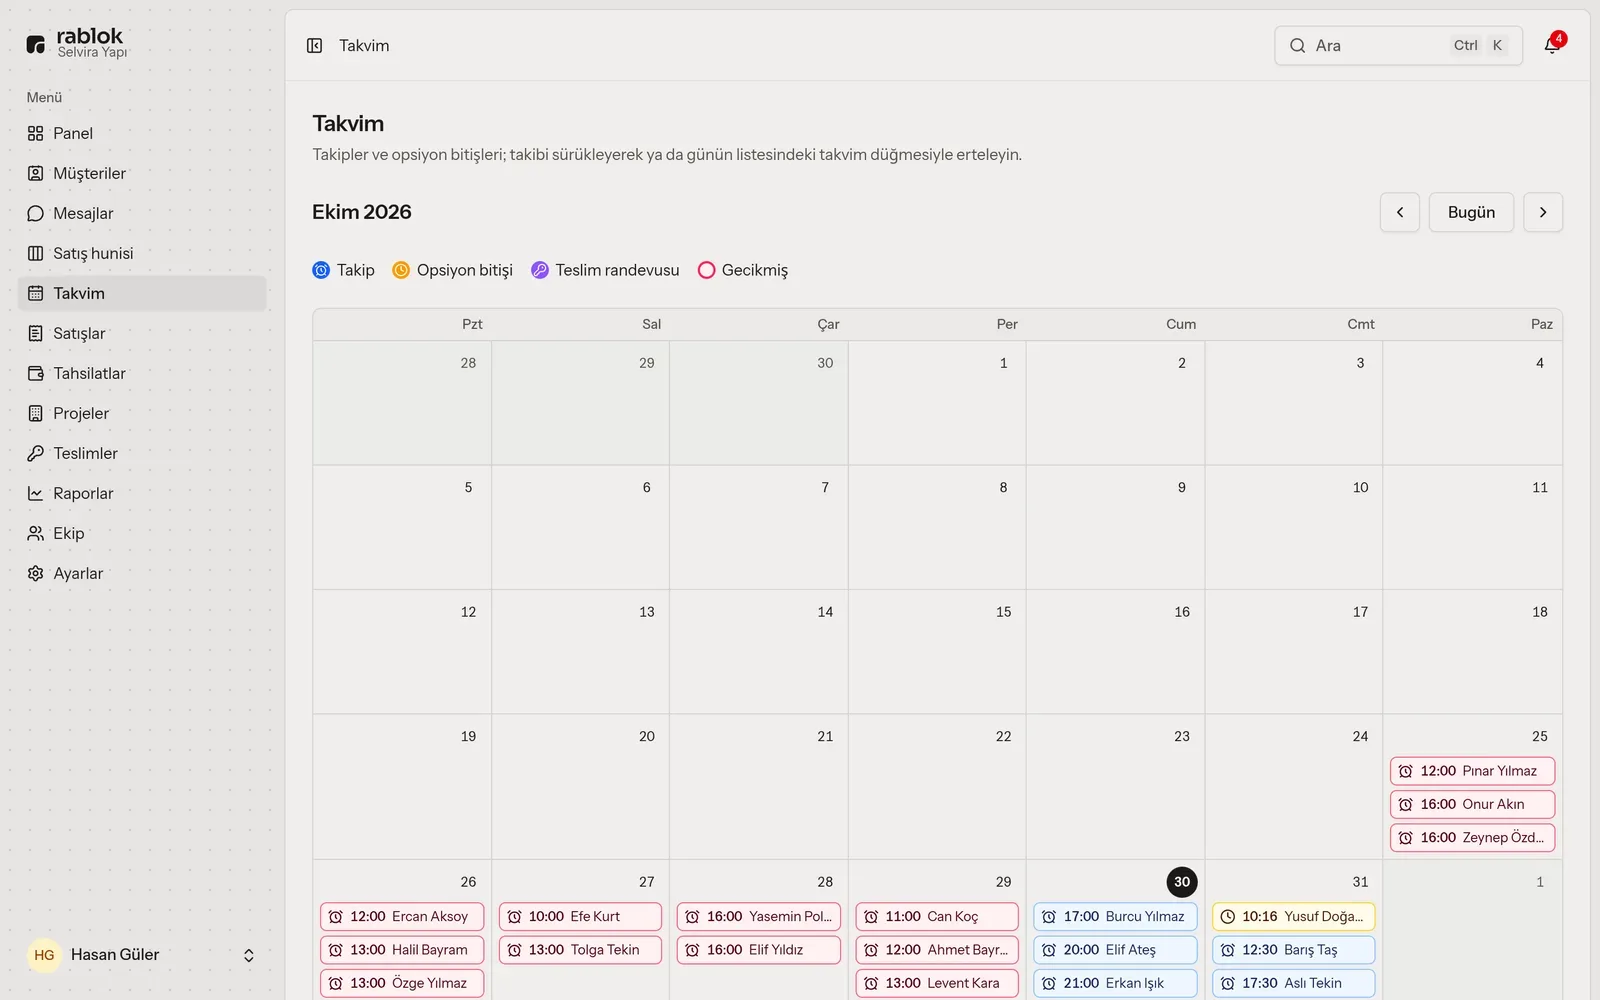Click the purple Teslim randevusu legend icon
Viewport: 1600px width, 1000px height.
tap(540, 270)
